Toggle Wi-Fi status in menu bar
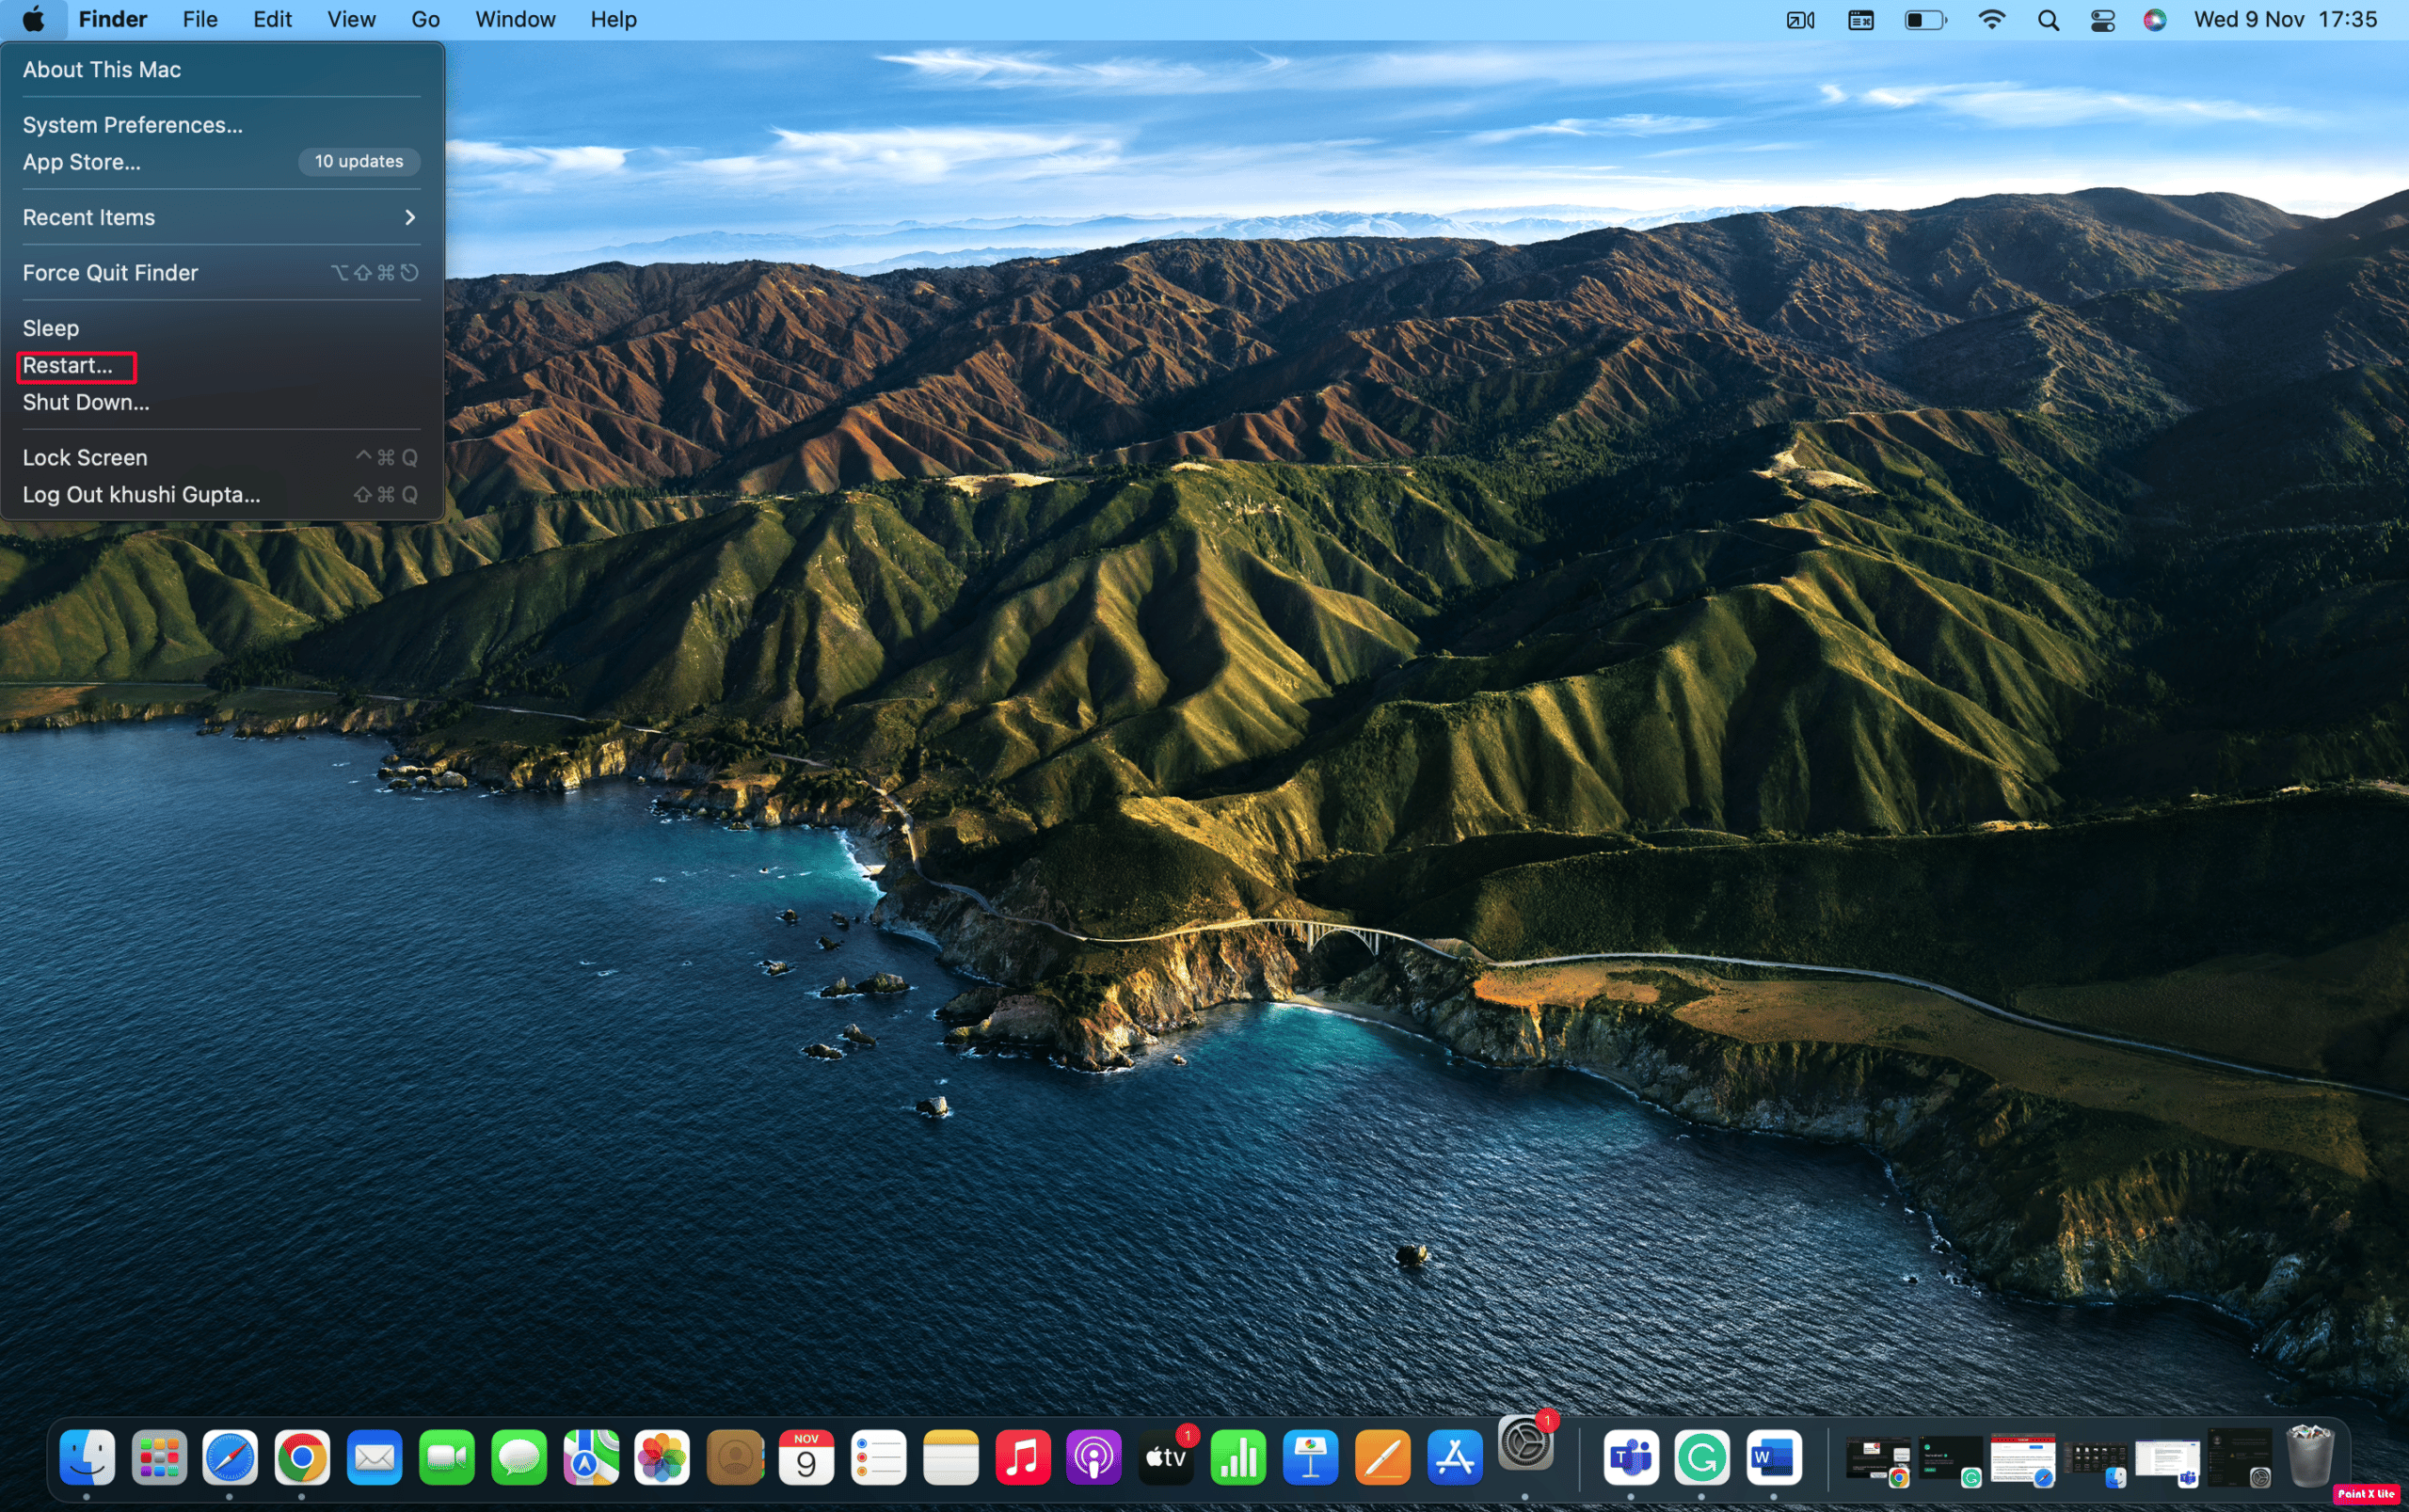Viewport: 2409px width, 1512px height. [1989, 19]
